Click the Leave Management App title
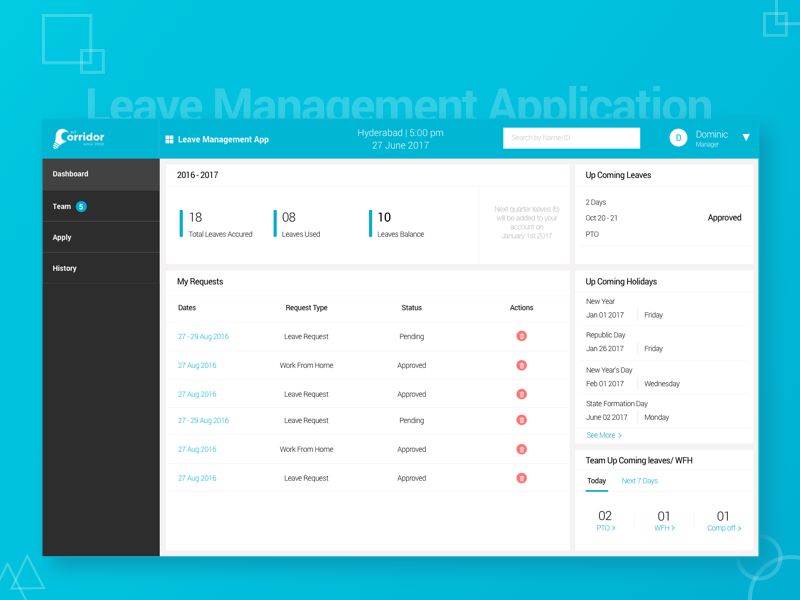Viewport: 800px width, 600px height. tap(223, 139)
